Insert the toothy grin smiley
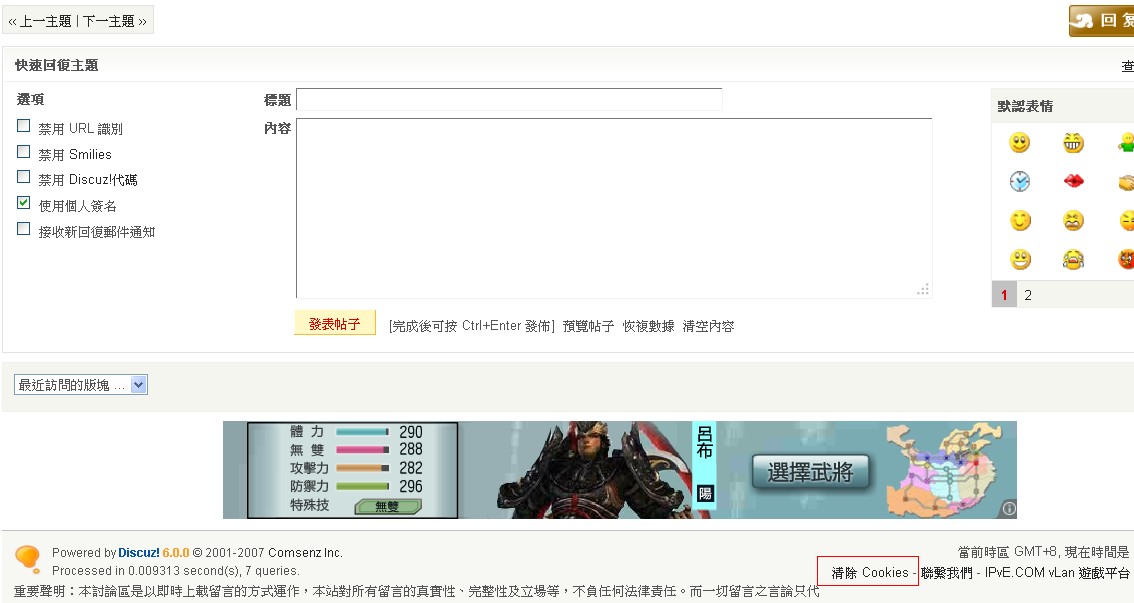The image size is (1134, 603). coord(1073,142)
